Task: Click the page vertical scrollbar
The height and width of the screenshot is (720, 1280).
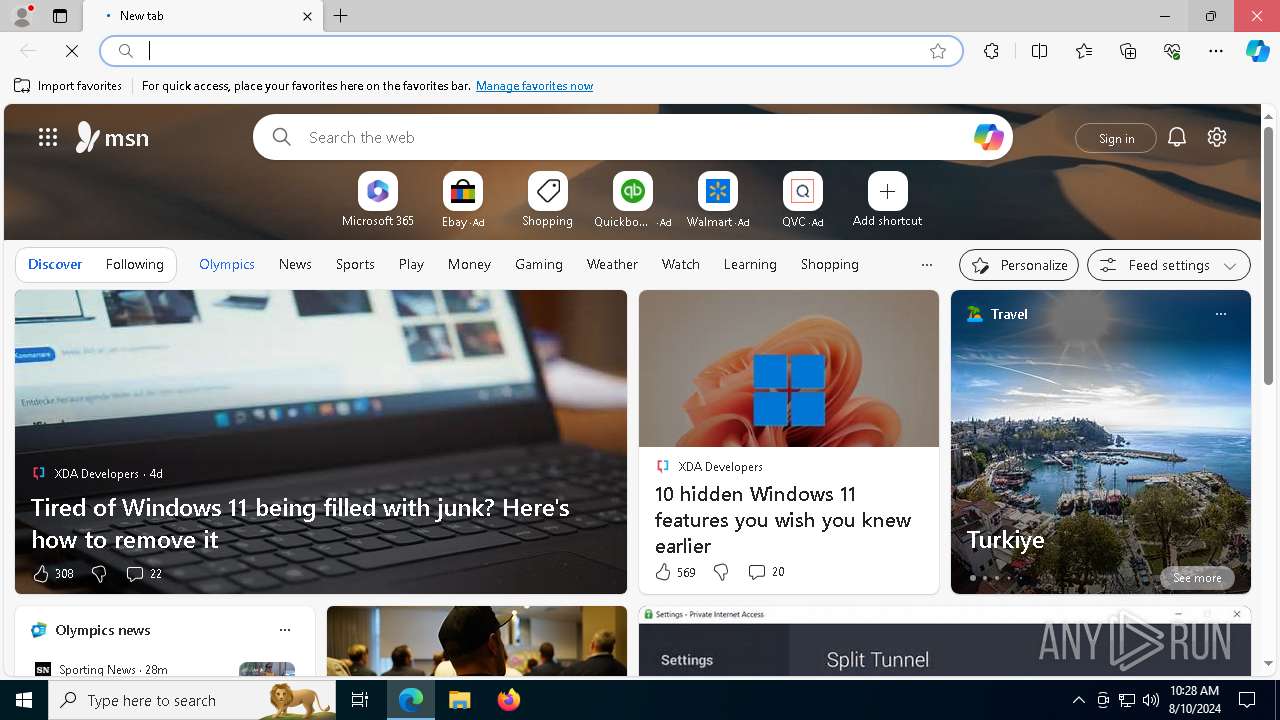Action: point(1268,255)
